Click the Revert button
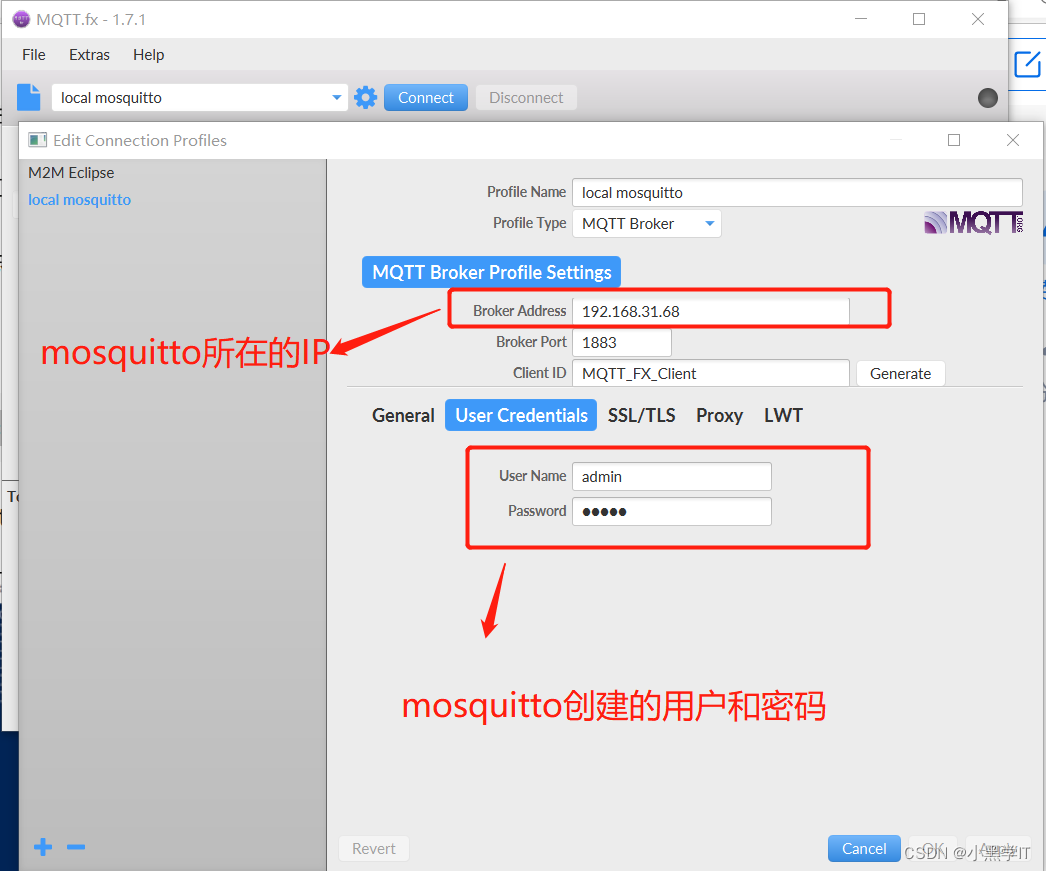1046x871 pixels. (x=374, y=848)
